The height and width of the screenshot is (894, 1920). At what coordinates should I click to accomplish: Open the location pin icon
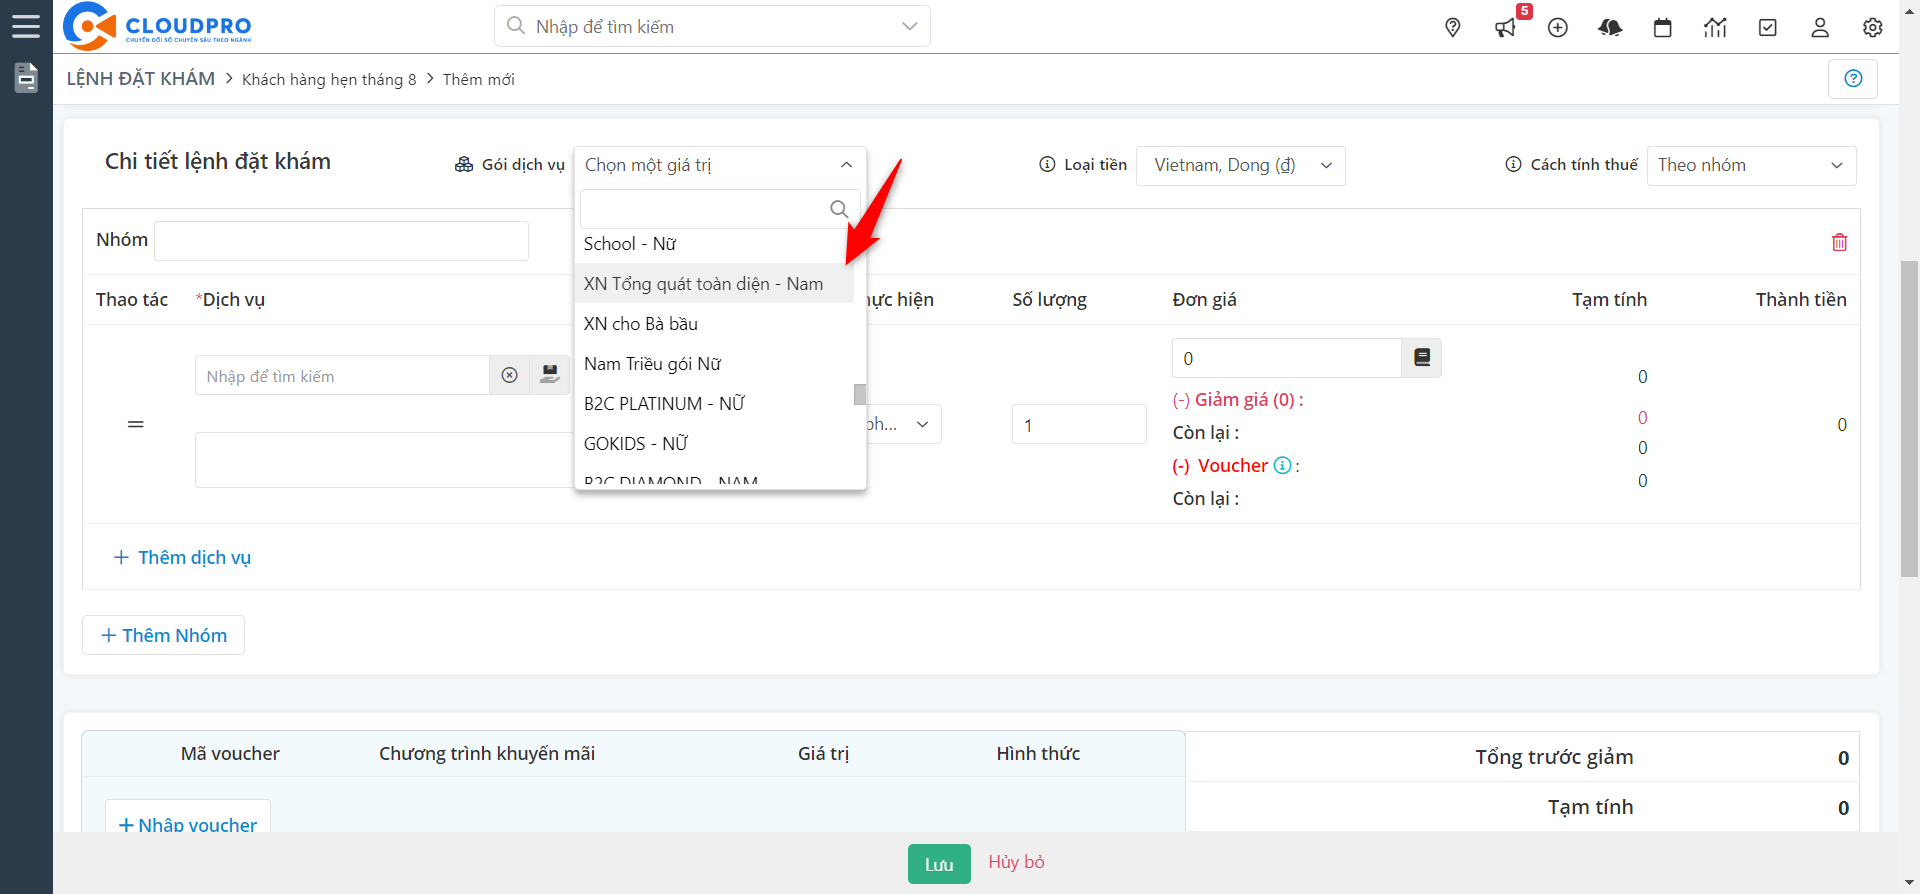[x=1453, y=28]
